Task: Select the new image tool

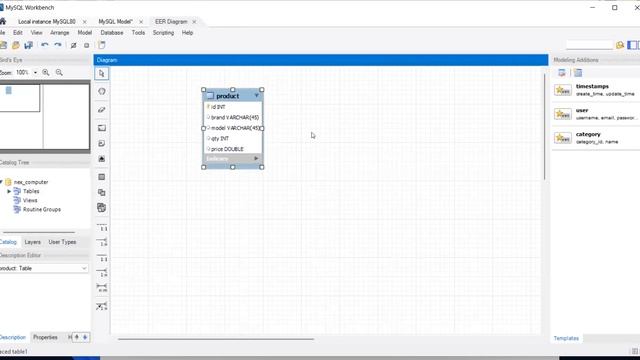Action: 102,159
